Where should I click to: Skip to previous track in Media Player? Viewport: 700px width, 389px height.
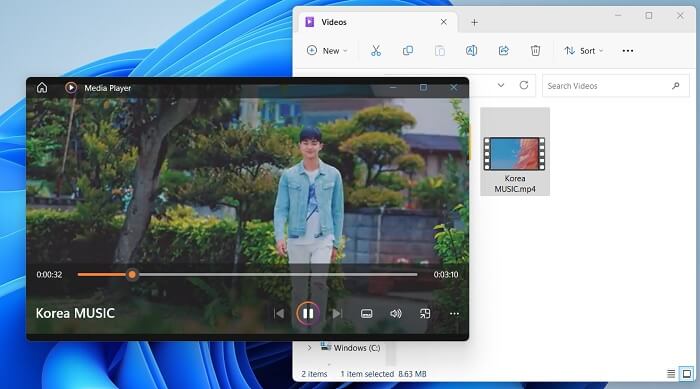coord(279,314)
